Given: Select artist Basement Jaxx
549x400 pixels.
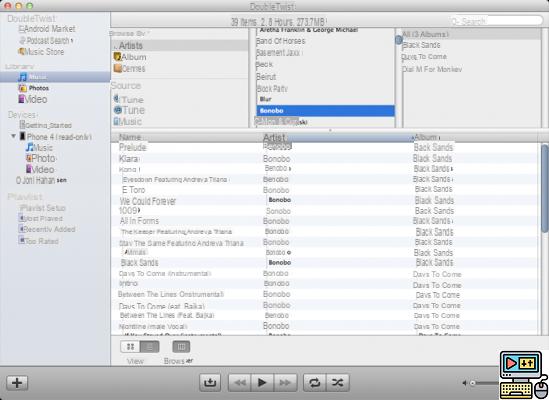Looking at the screenshot, I should click(x=279, y=53).
